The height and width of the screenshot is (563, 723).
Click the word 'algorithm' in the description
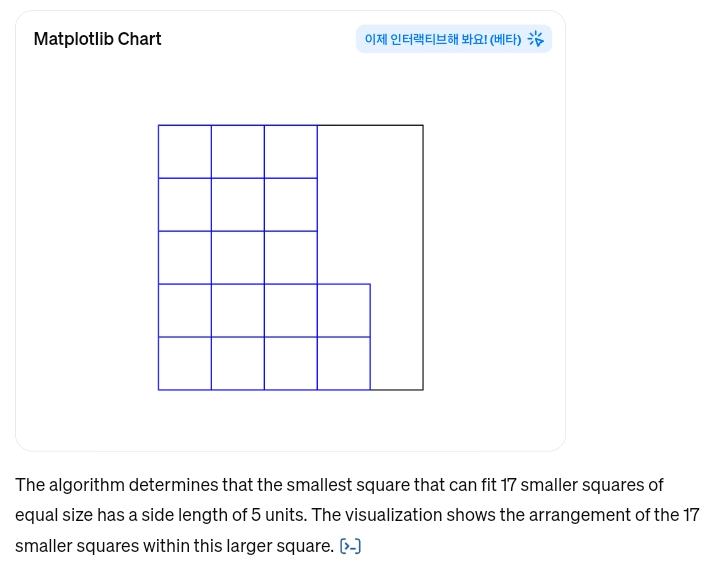(x=87, y=485)
